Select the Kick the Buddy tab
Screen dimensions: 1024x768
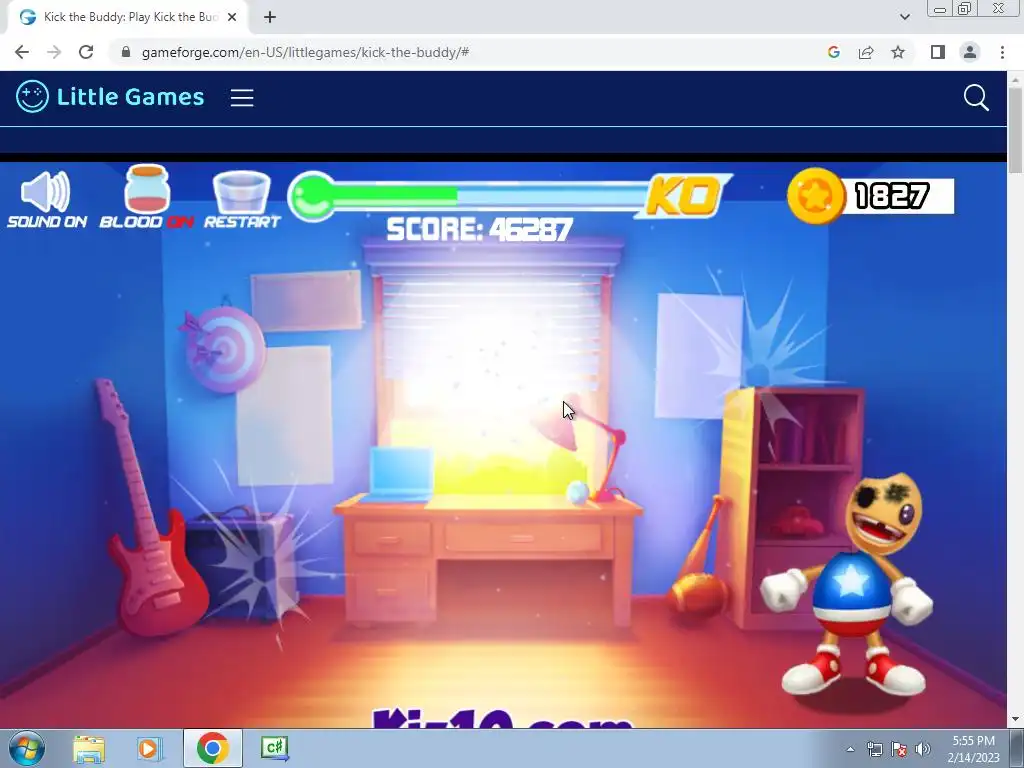(x=127, y=17)
